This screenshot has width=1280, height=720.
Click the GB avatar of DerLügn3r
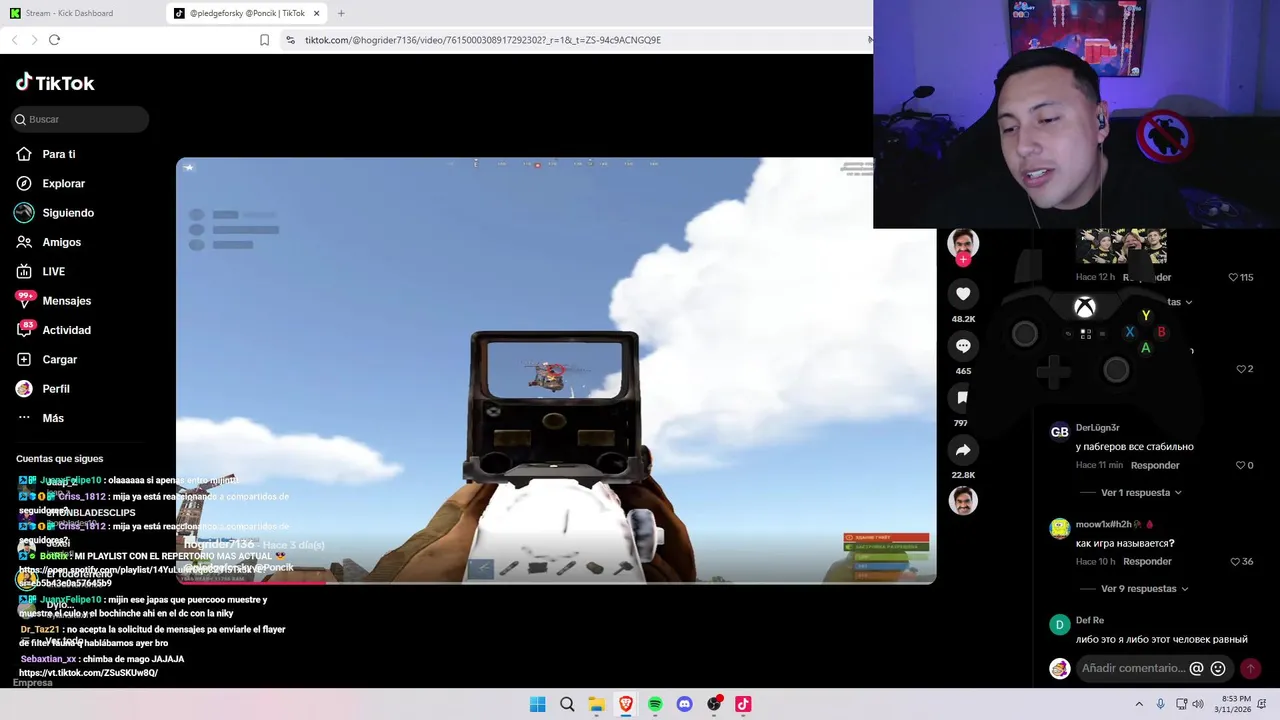pyautogui.click(x=1059, y=432)
